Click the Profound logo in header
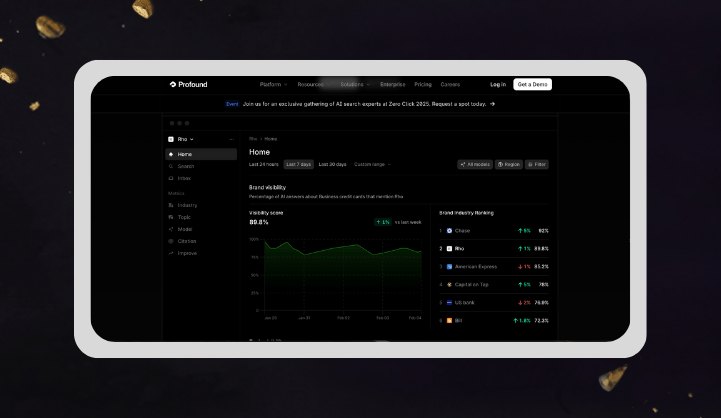Image resolution: width=721 pixels, height=418 pixels. [x=188, y=84]
